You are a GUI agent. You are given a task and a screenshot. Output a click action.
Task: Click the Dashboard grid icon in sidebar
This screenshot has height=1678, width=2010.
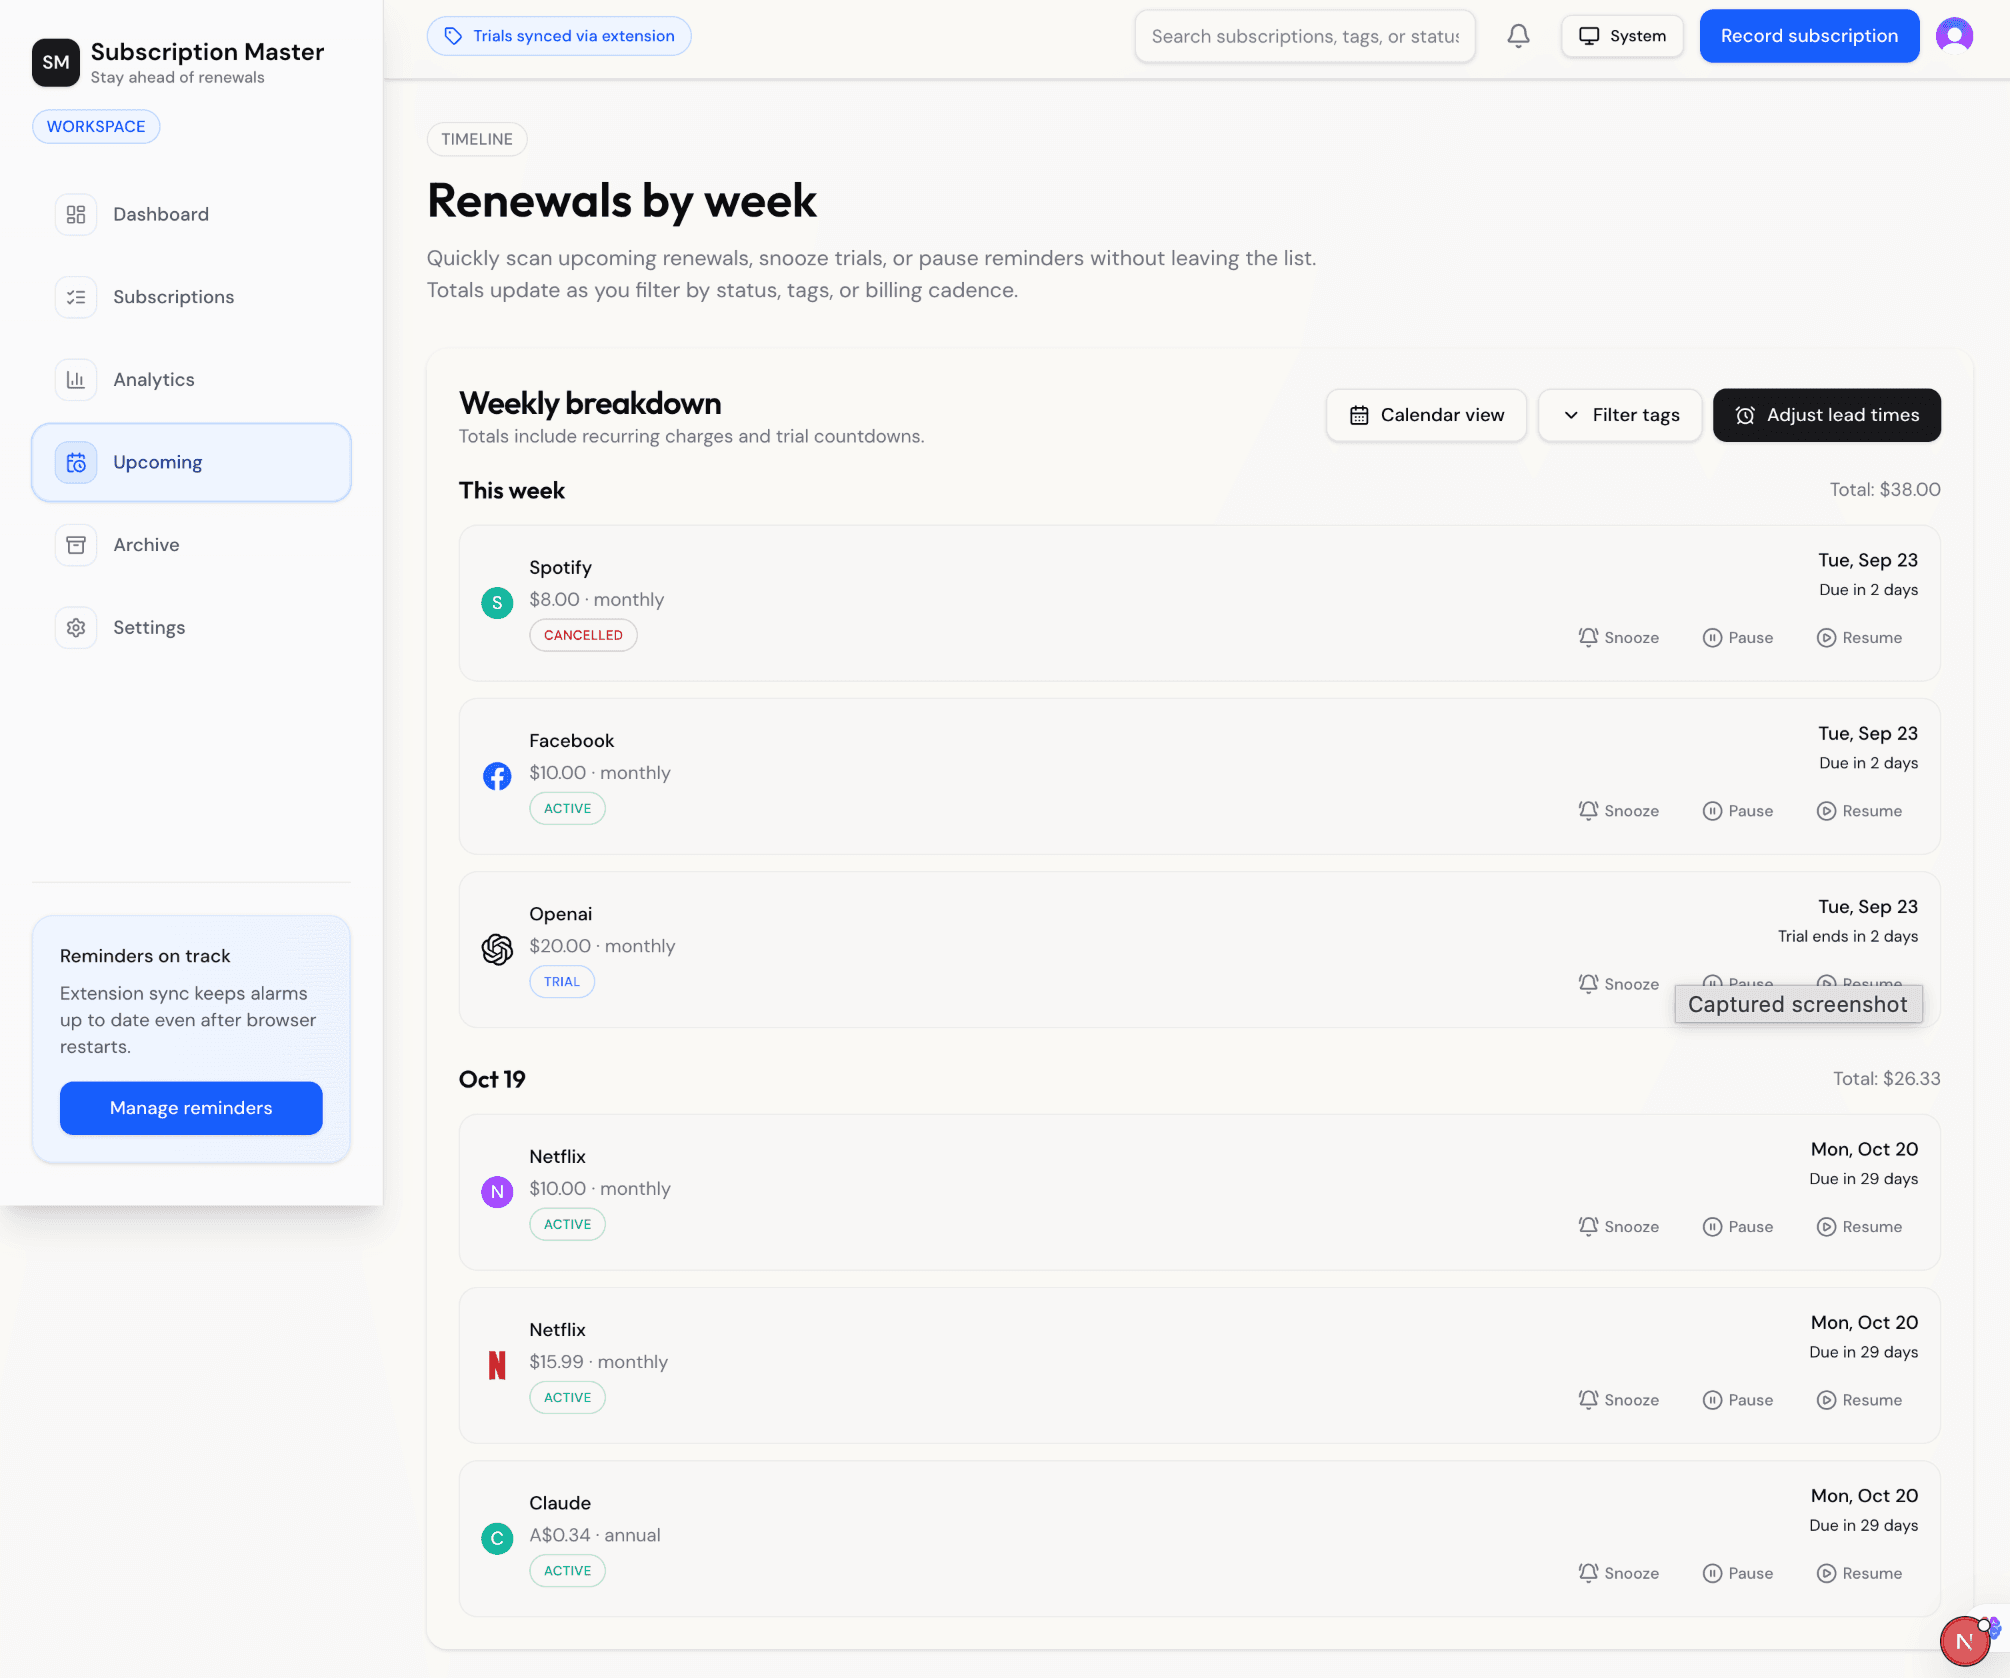pos(76,214)
